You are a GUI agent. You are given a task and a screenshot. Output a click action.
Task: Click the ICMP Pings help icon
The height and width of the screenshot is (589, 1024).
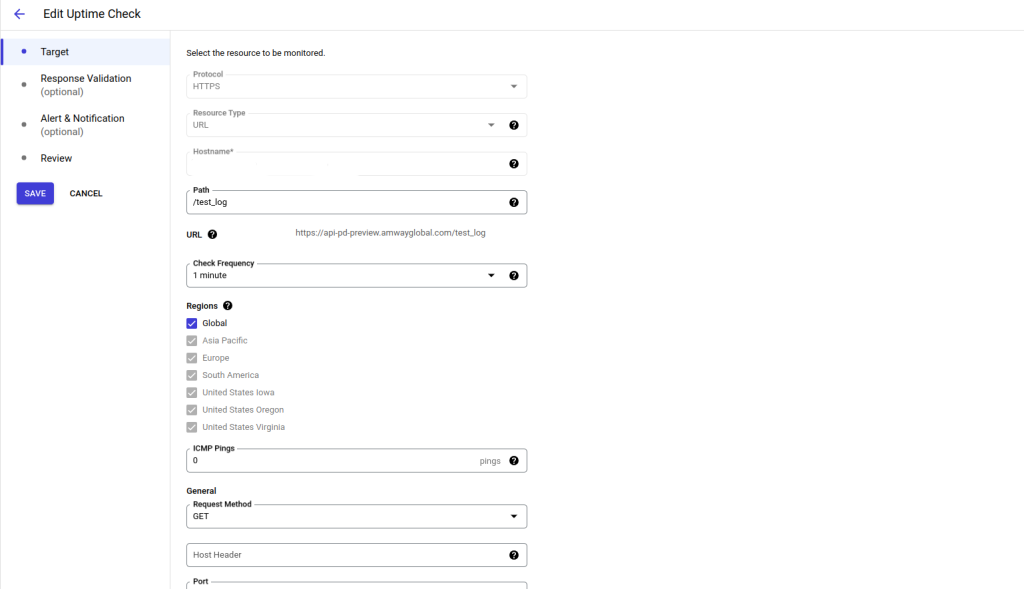[514, 460]
